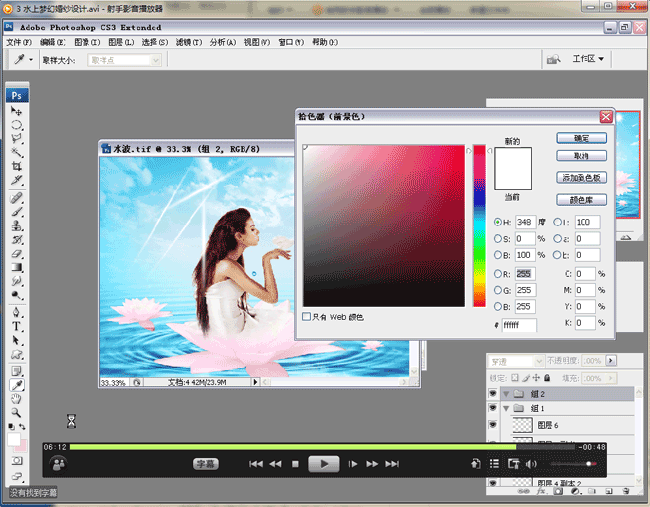
Task: Select the Magic Wand tool
Action: [17, 152]
